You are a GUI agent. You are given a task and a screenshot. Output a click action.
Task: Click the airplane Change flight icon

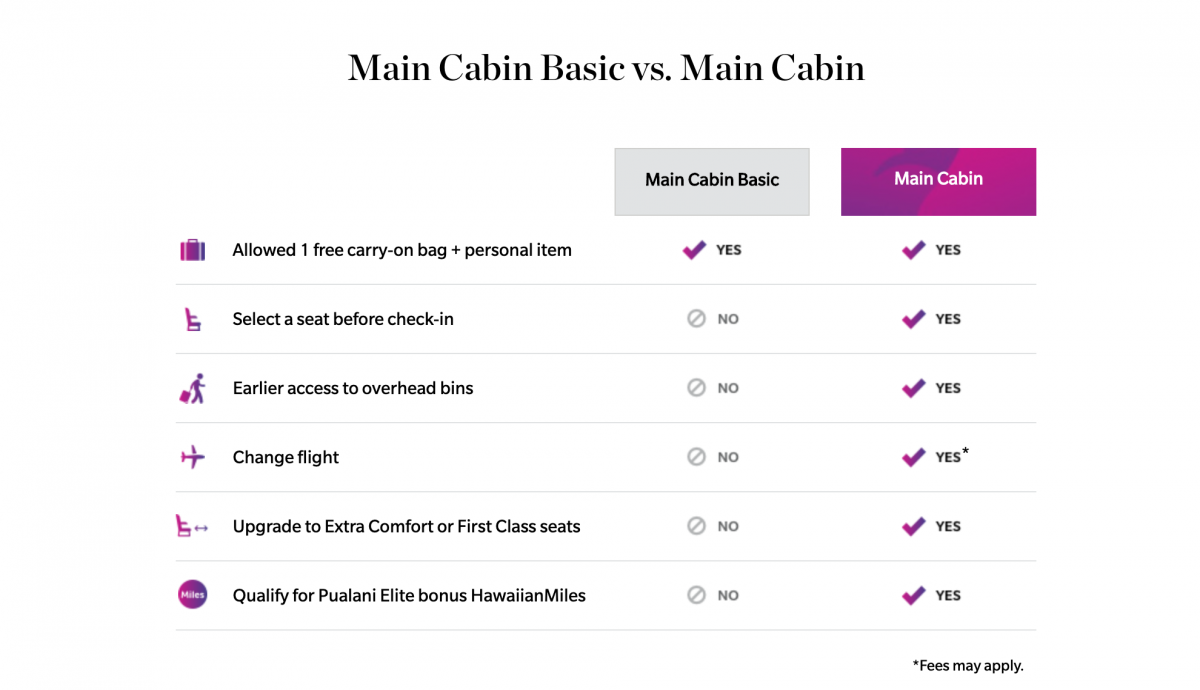(x=192, y=457)
